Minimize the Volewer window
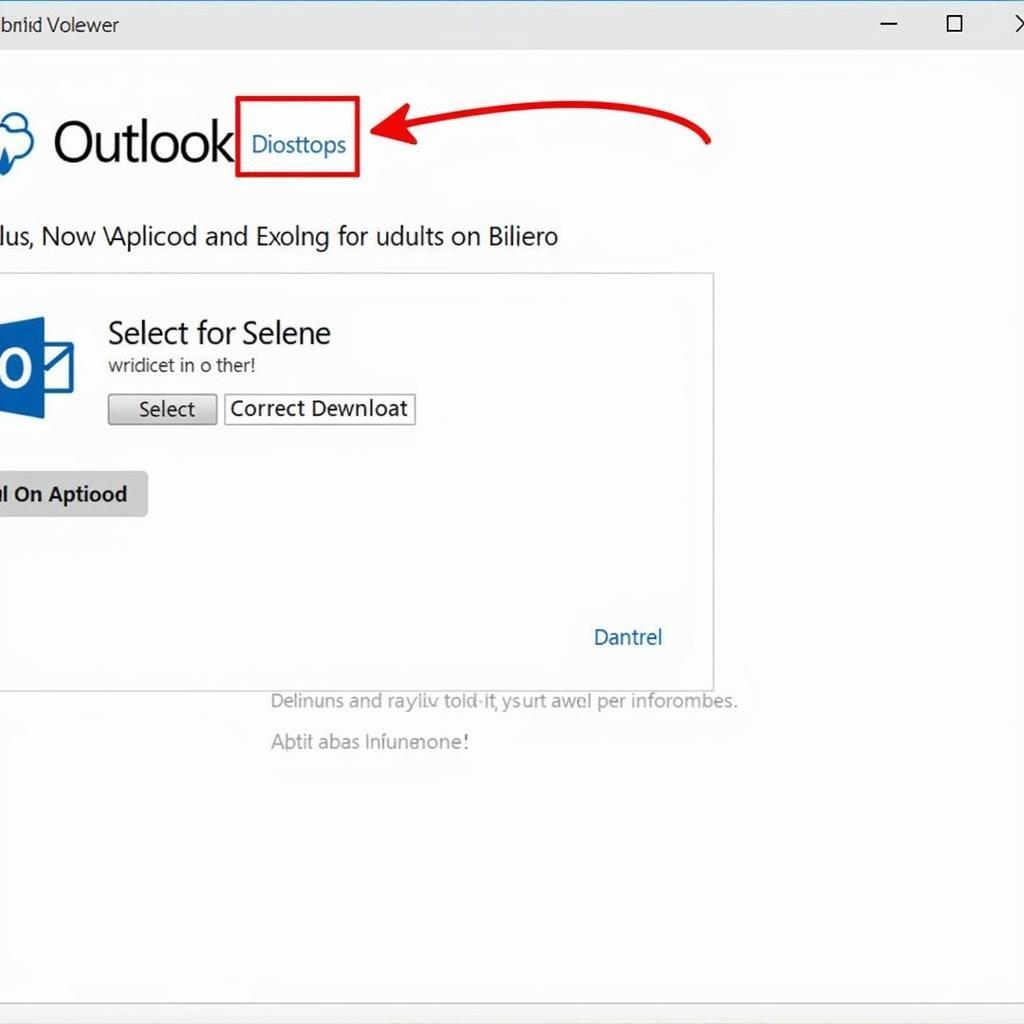 pos(889,24)
